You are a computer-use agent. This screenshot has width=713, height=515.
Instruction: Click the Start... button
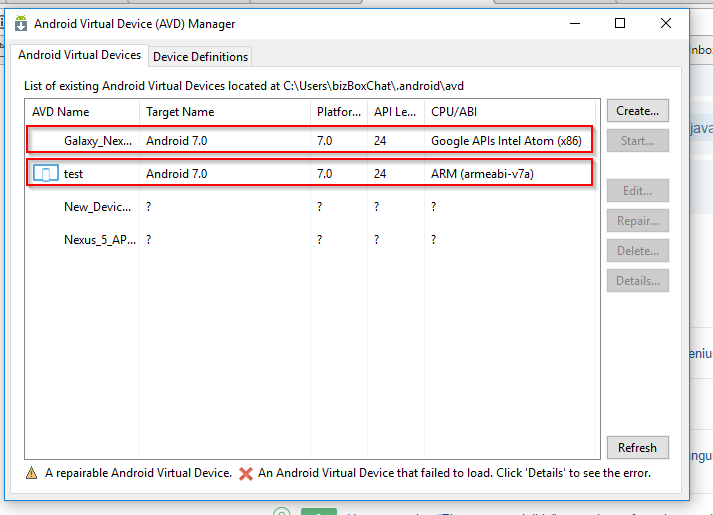coord(638,141)
